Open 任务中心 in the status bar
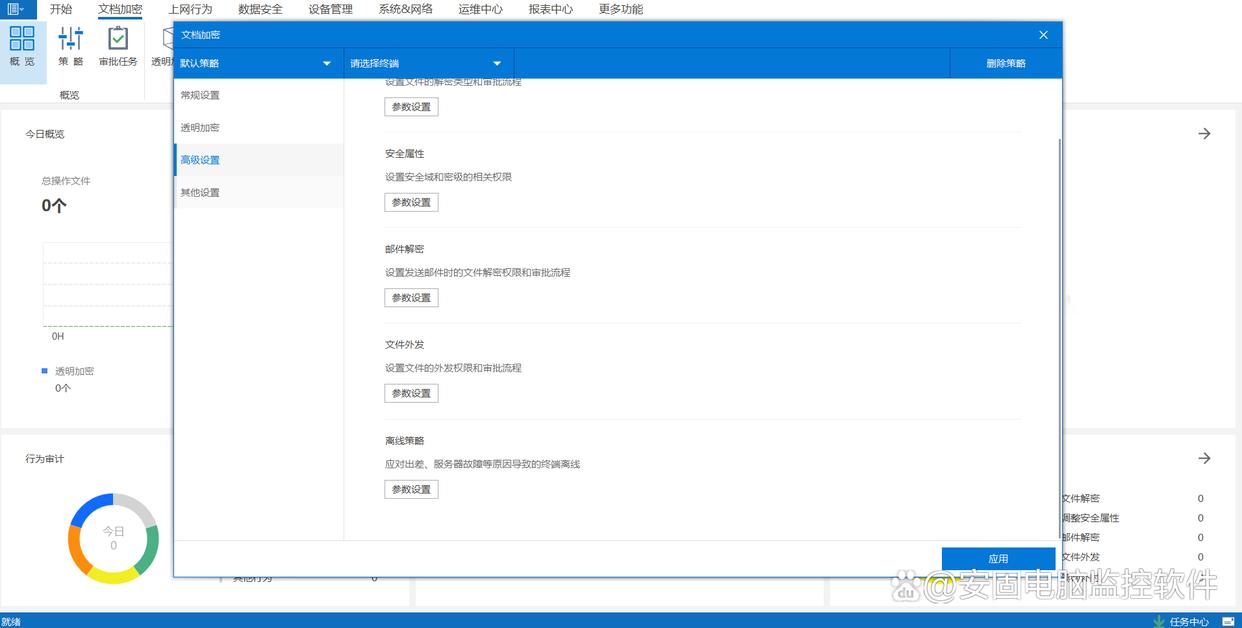1242x628 pixels. point(1181,621)
